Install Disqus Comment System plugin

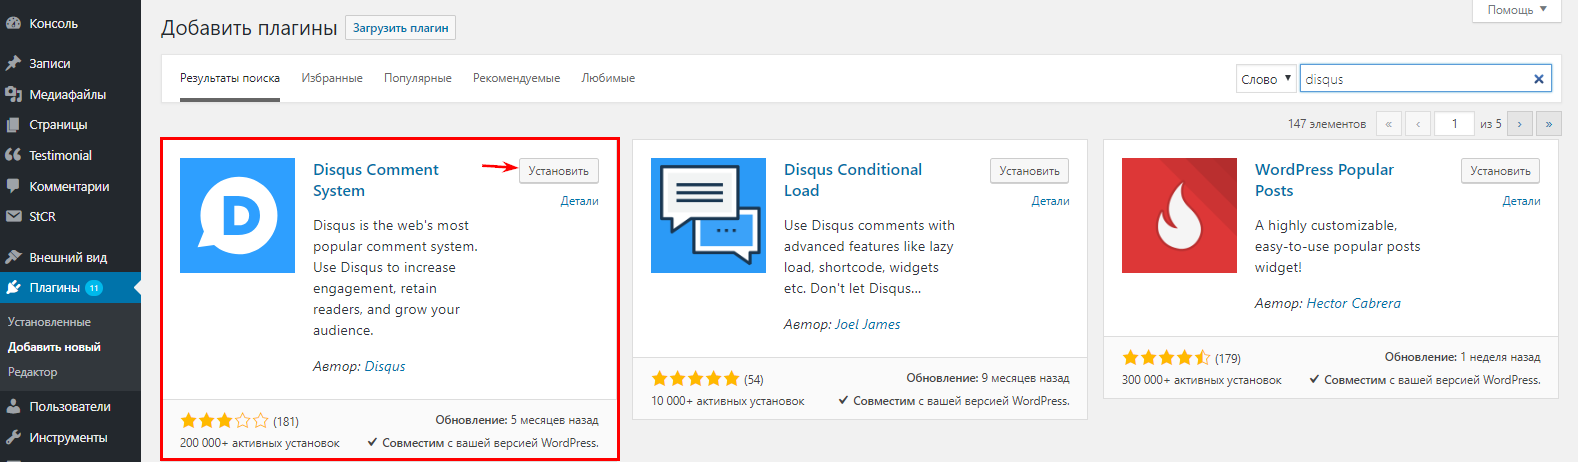click(x=559, y=171)
